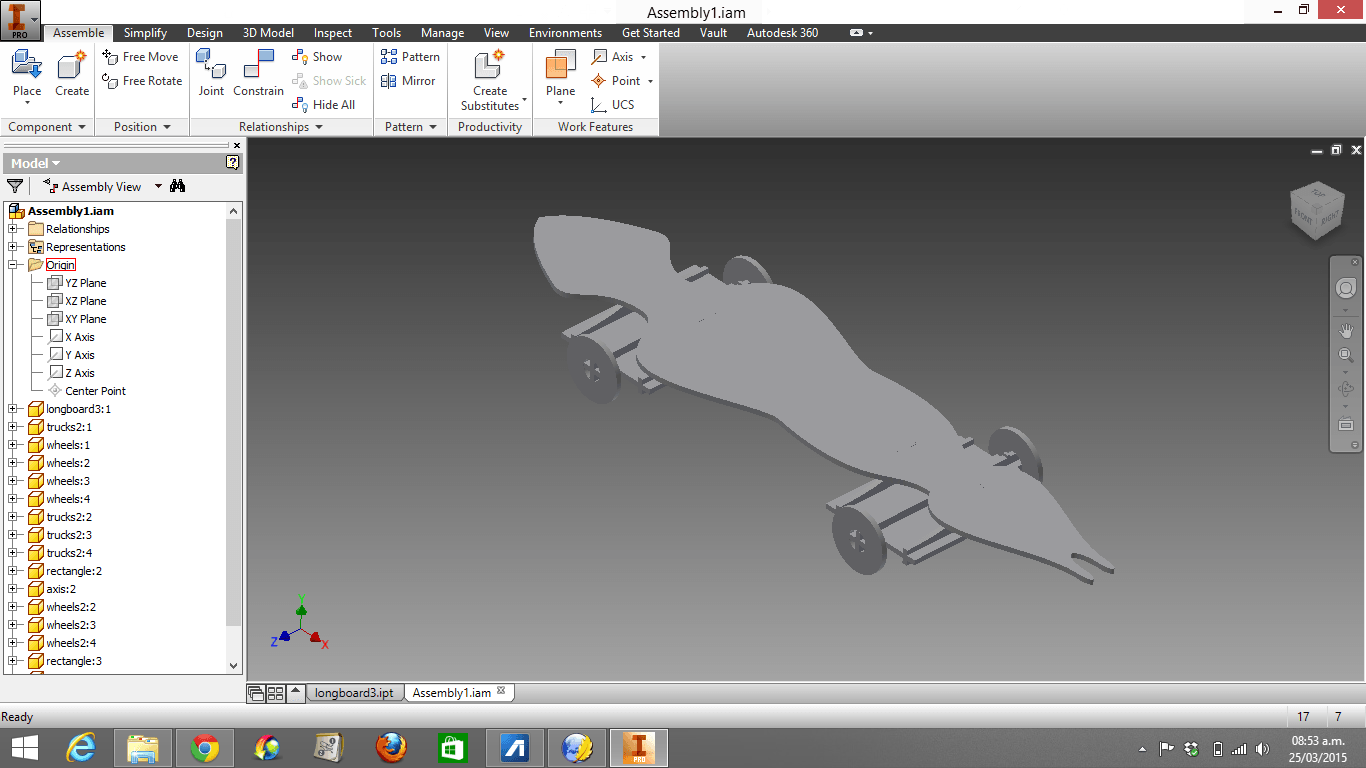
Task: Expand the longboard3:1 node
Action: click(13, 409)
